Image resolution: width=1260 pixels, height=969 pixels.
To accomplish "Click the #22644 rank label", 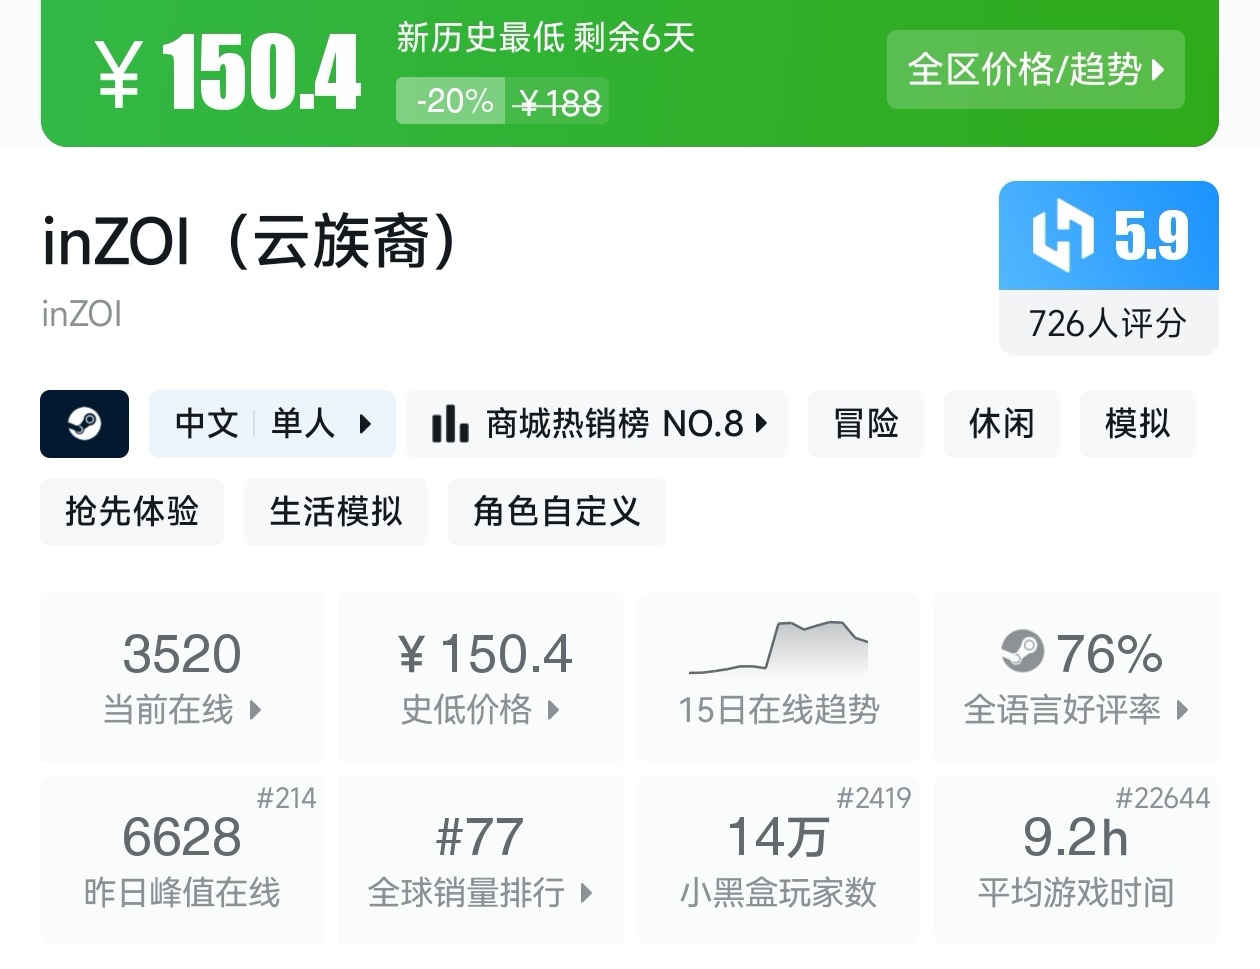I will (1163, 798).
